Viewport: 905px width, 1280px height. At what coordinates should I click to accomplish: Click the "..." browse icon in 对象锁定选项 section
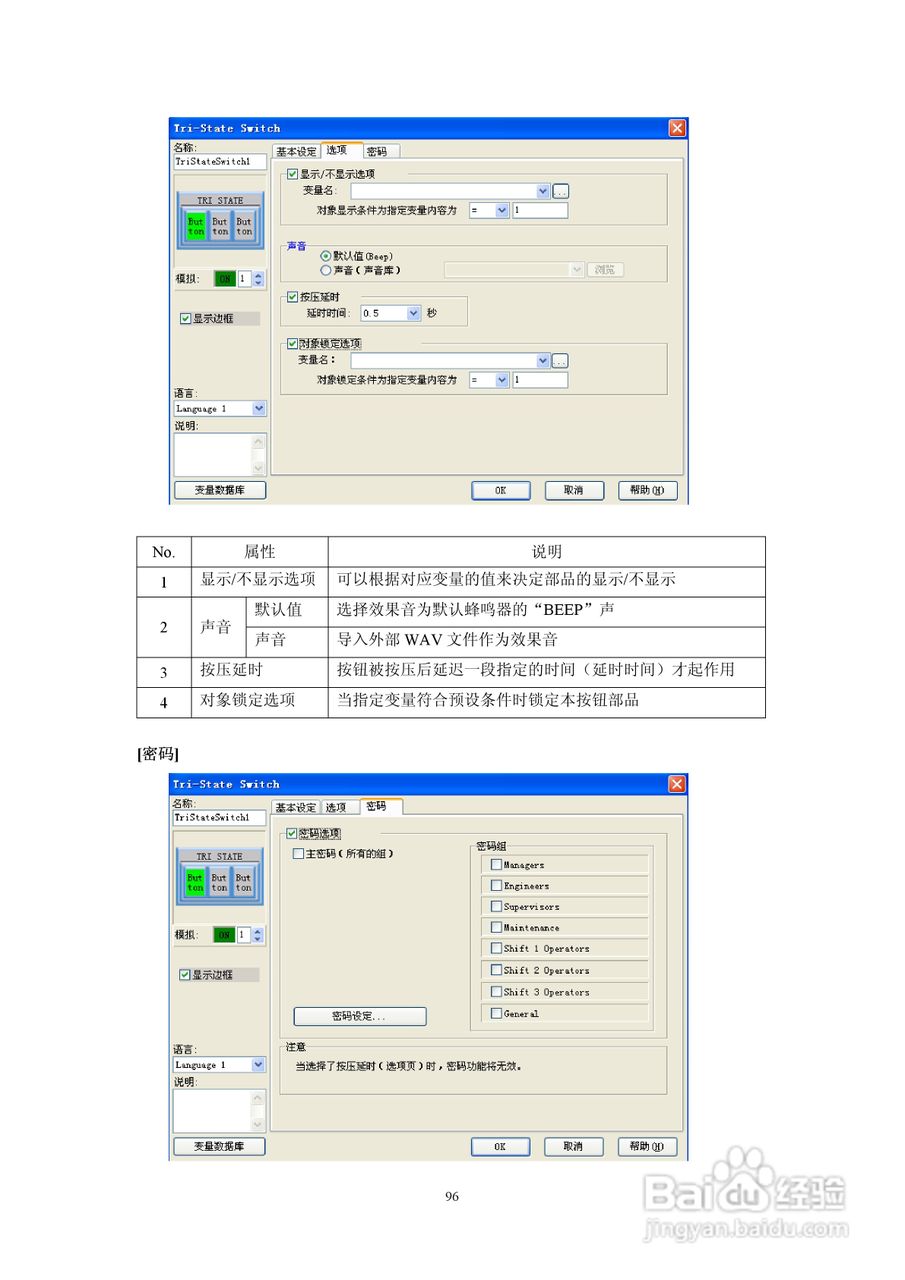pyautogui.click(x=559, y=360)
